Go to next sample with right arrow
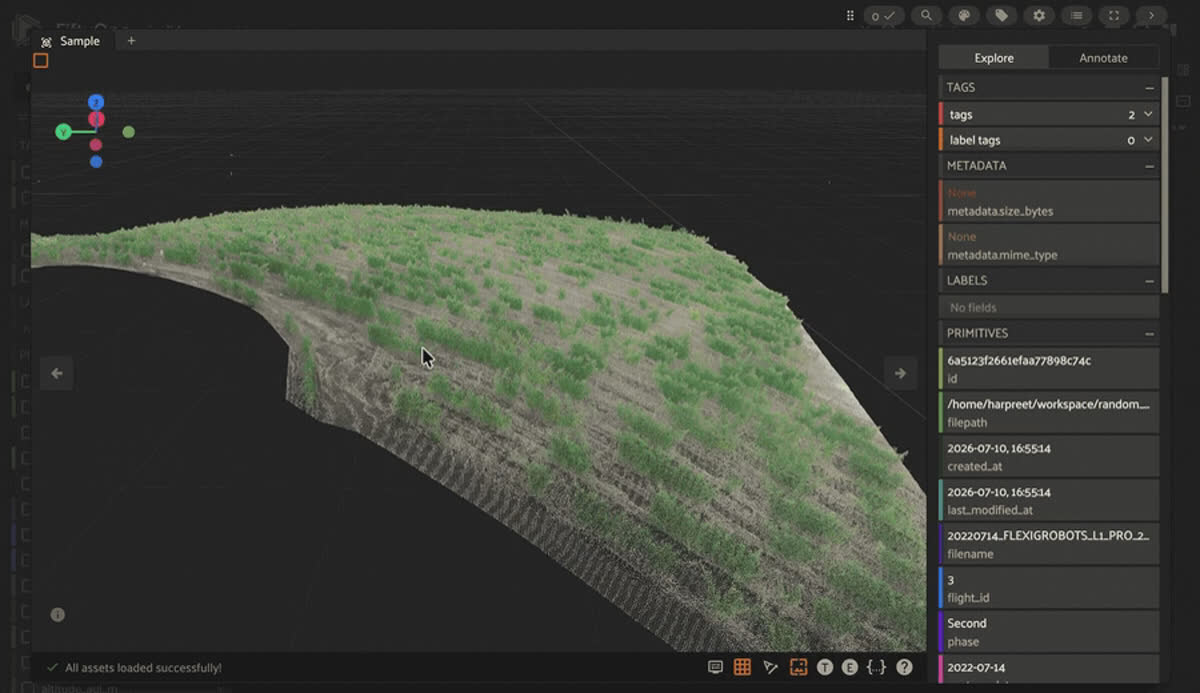The height and width of the screenshot is (693, 1200). 900,373
